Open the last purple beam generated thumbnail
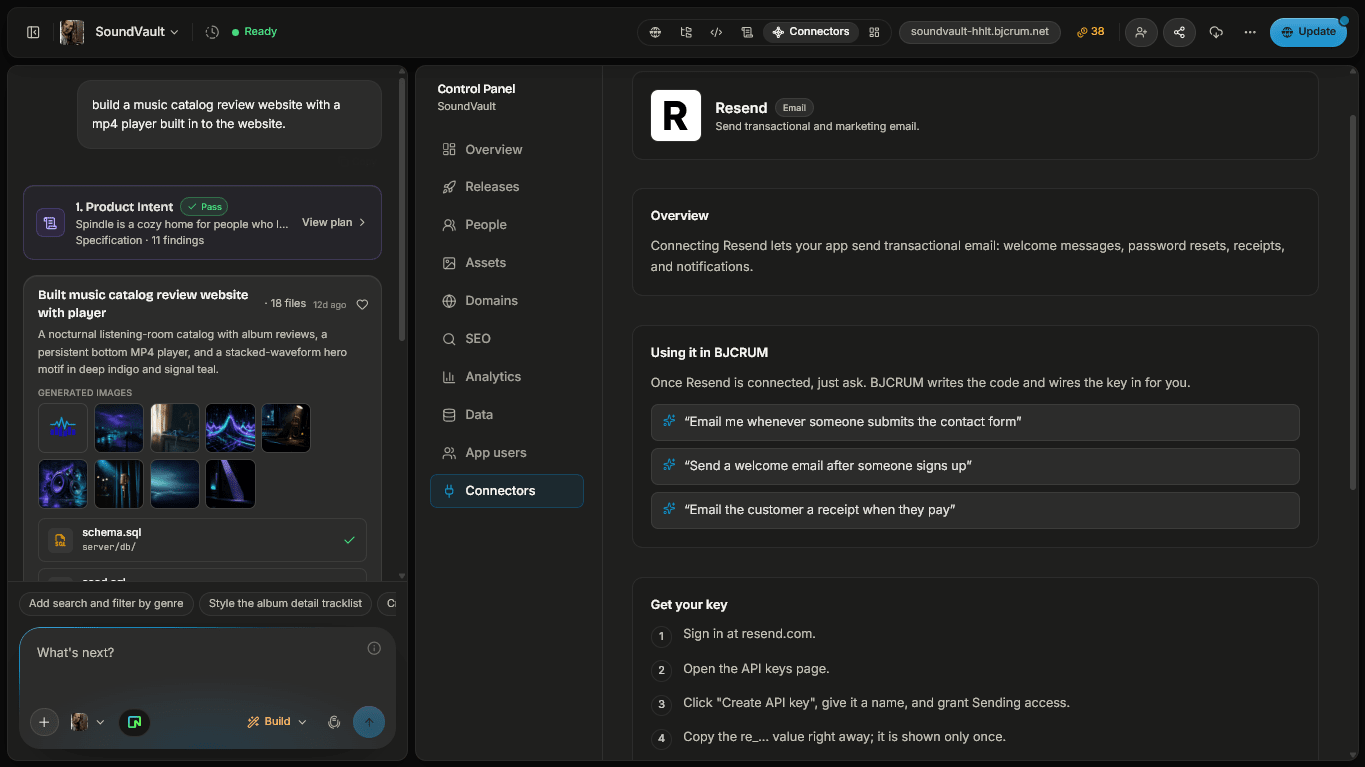 [230, 484]
